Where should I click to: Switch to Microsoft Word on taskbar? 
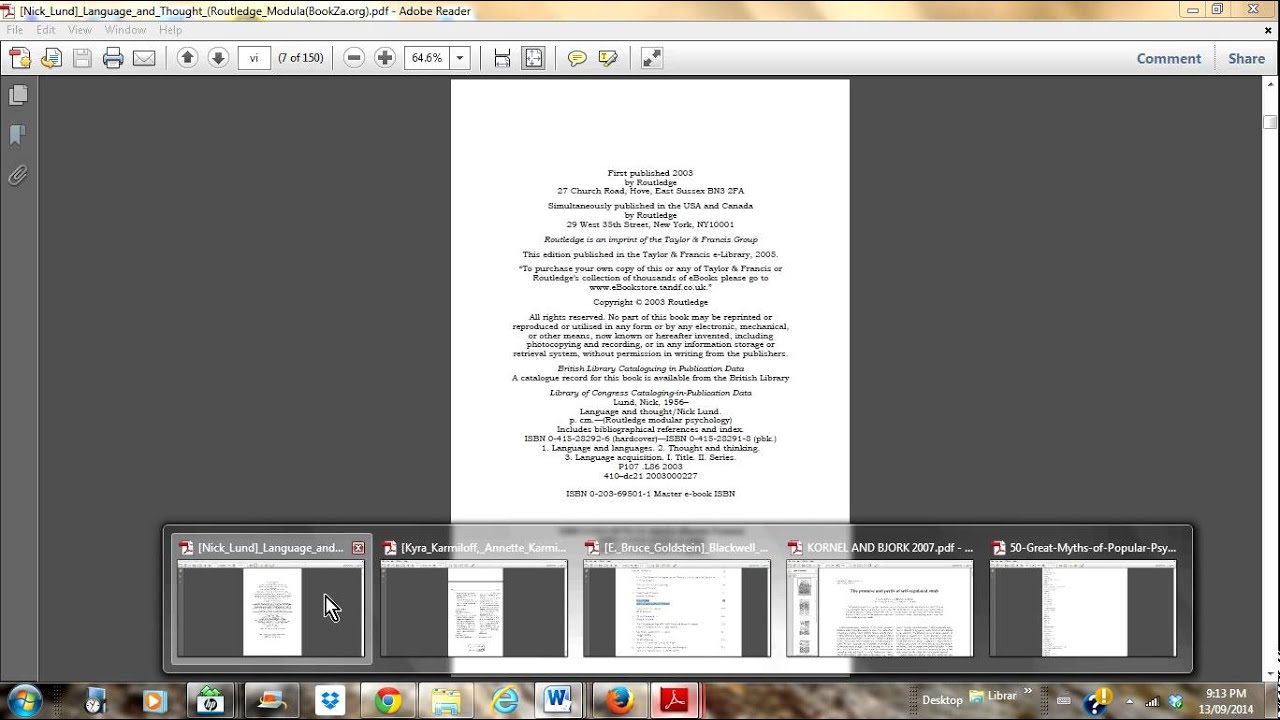point(557,701)
